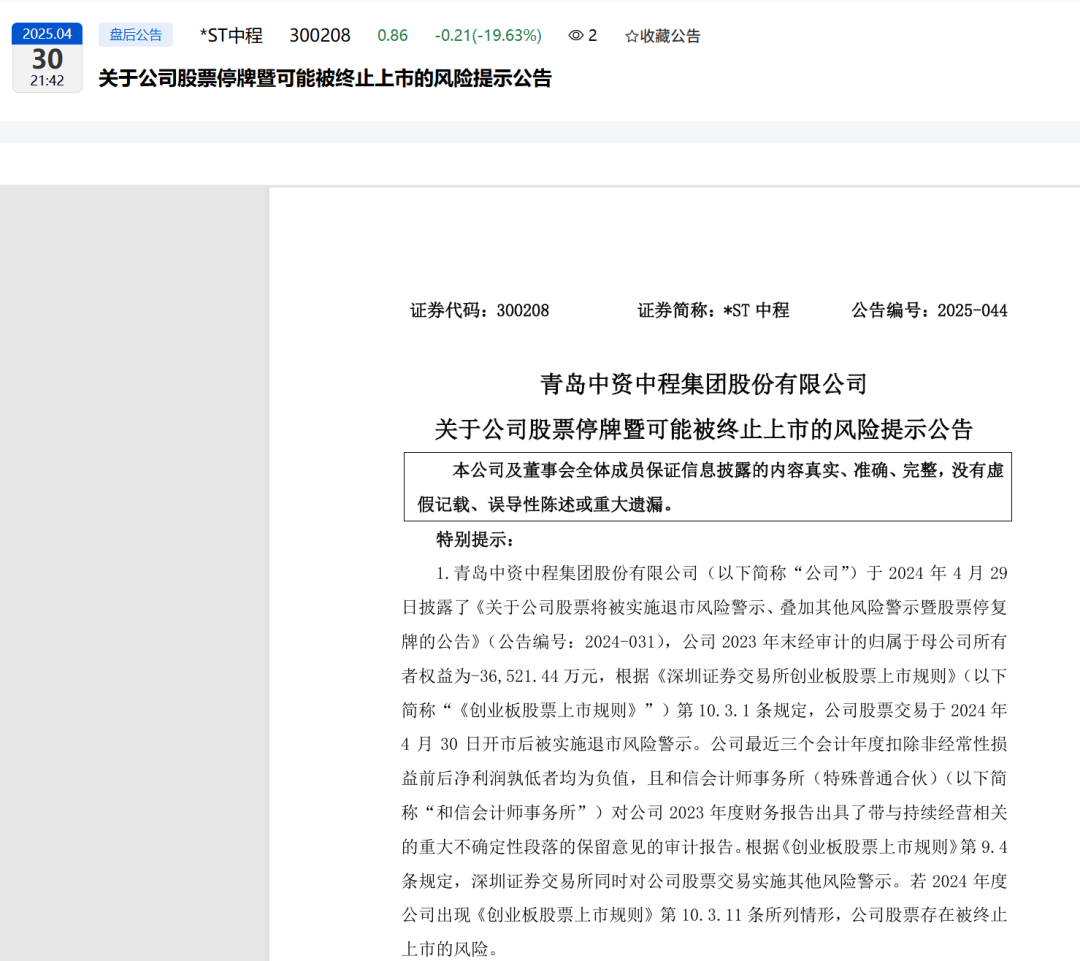Viewport: 1080px width, 961px height.
Task: Click the eye view-count icon
Action: [575, 36]
